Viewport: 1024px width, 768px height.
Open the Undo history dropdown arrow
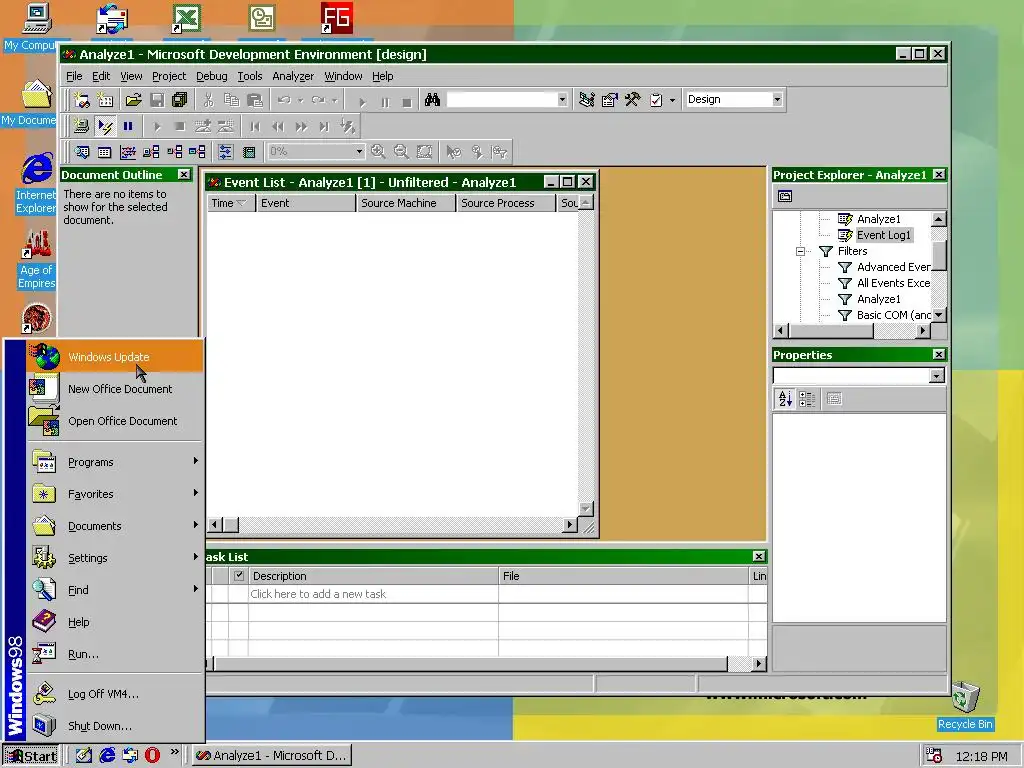point(300,100)
